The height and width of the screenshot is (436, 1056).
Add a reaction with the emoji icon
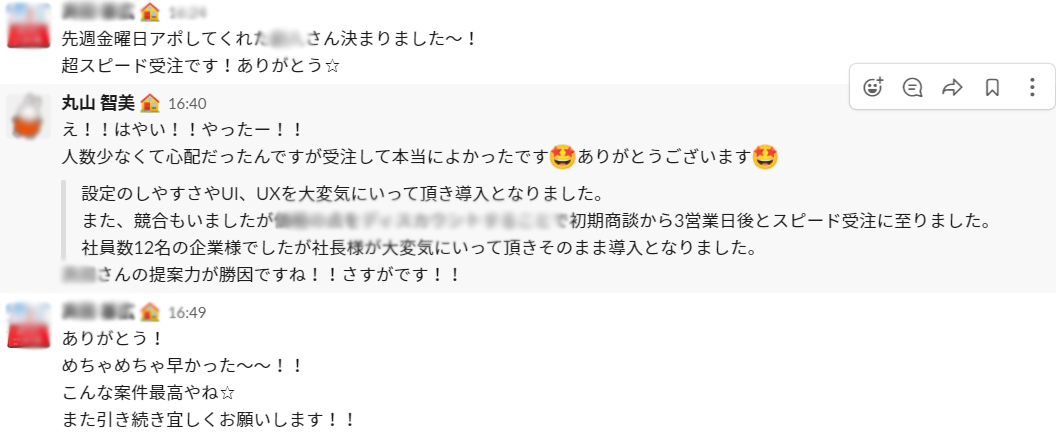click(873, 87)
